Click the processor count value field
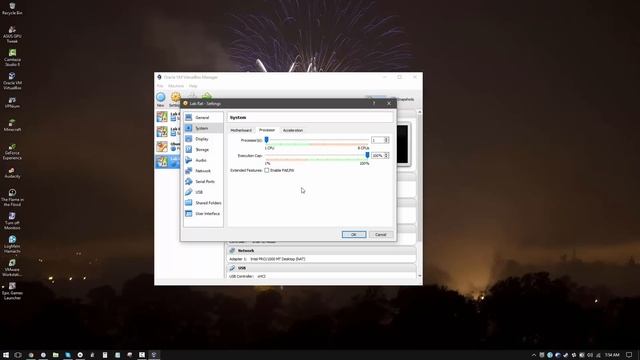Viewport: 640px width, 360px height. [378, 140]
